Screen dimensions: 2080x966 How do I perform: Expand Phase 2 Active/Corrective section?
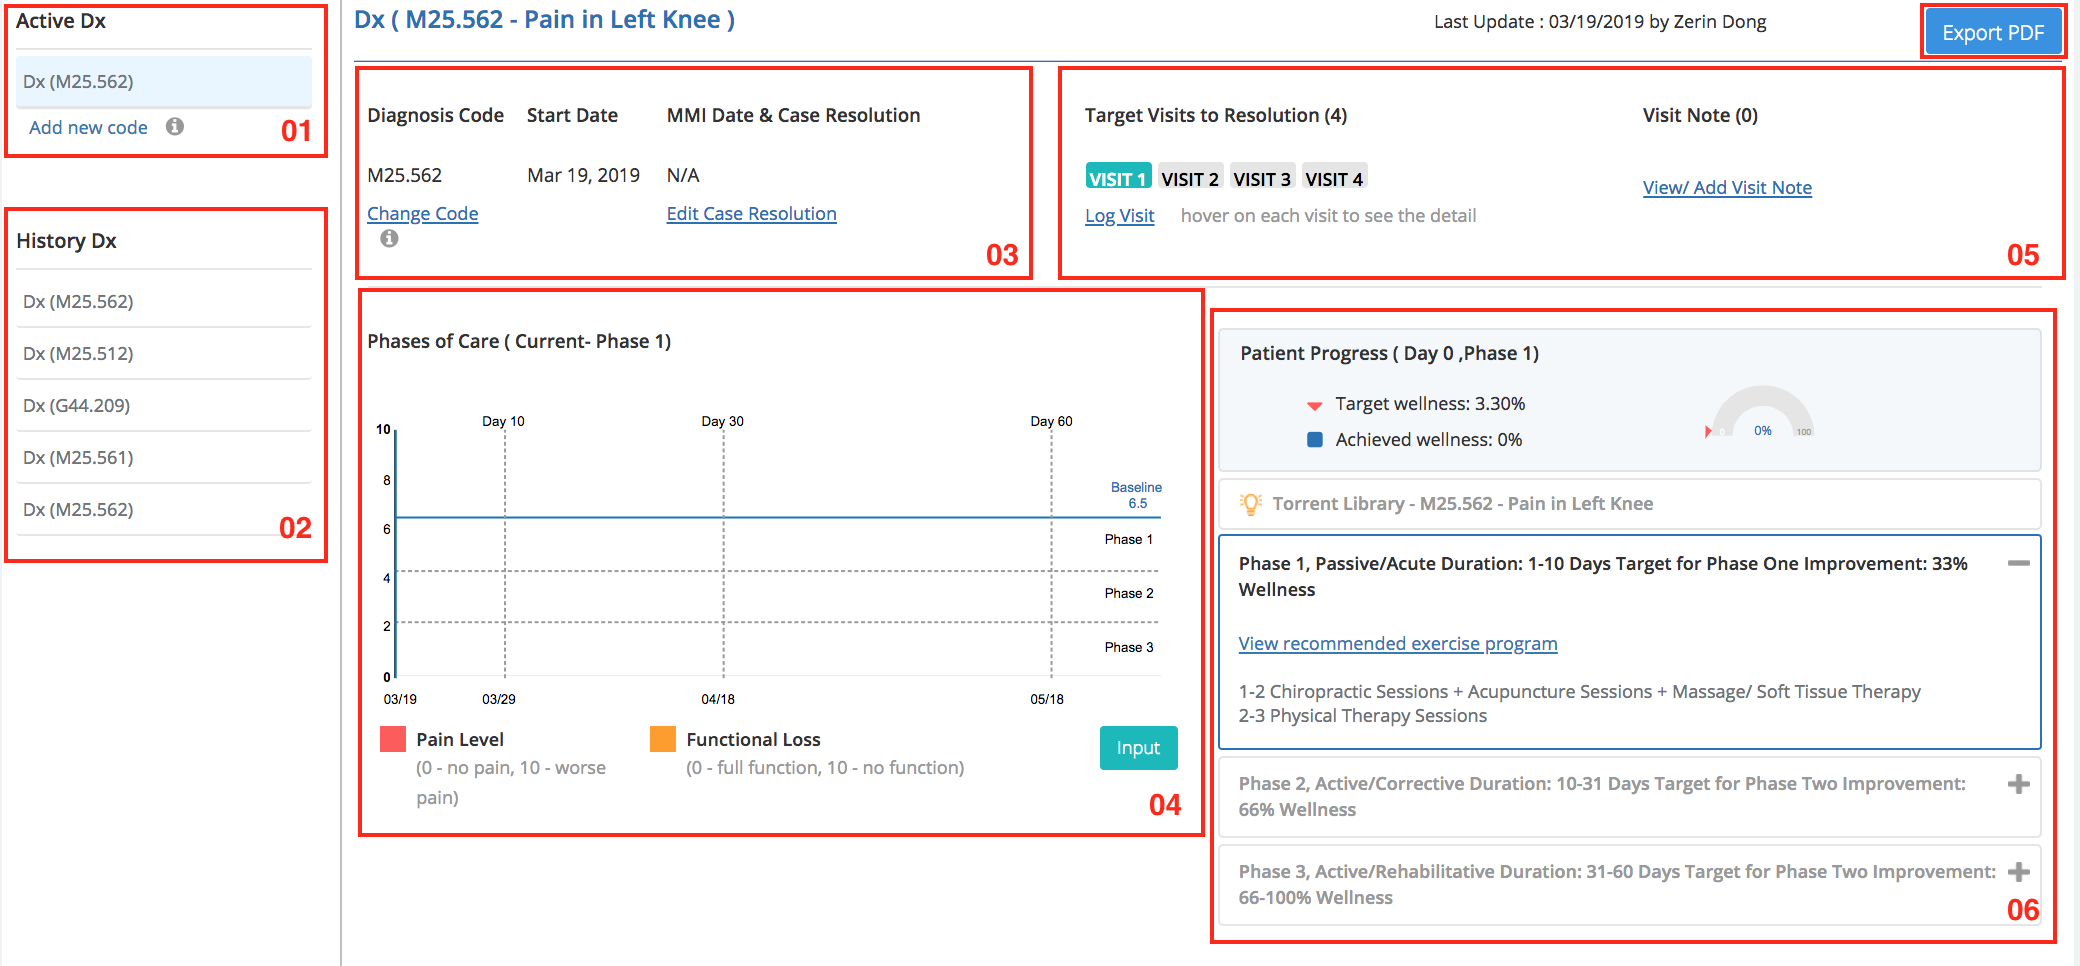(x=2018, y=784)
